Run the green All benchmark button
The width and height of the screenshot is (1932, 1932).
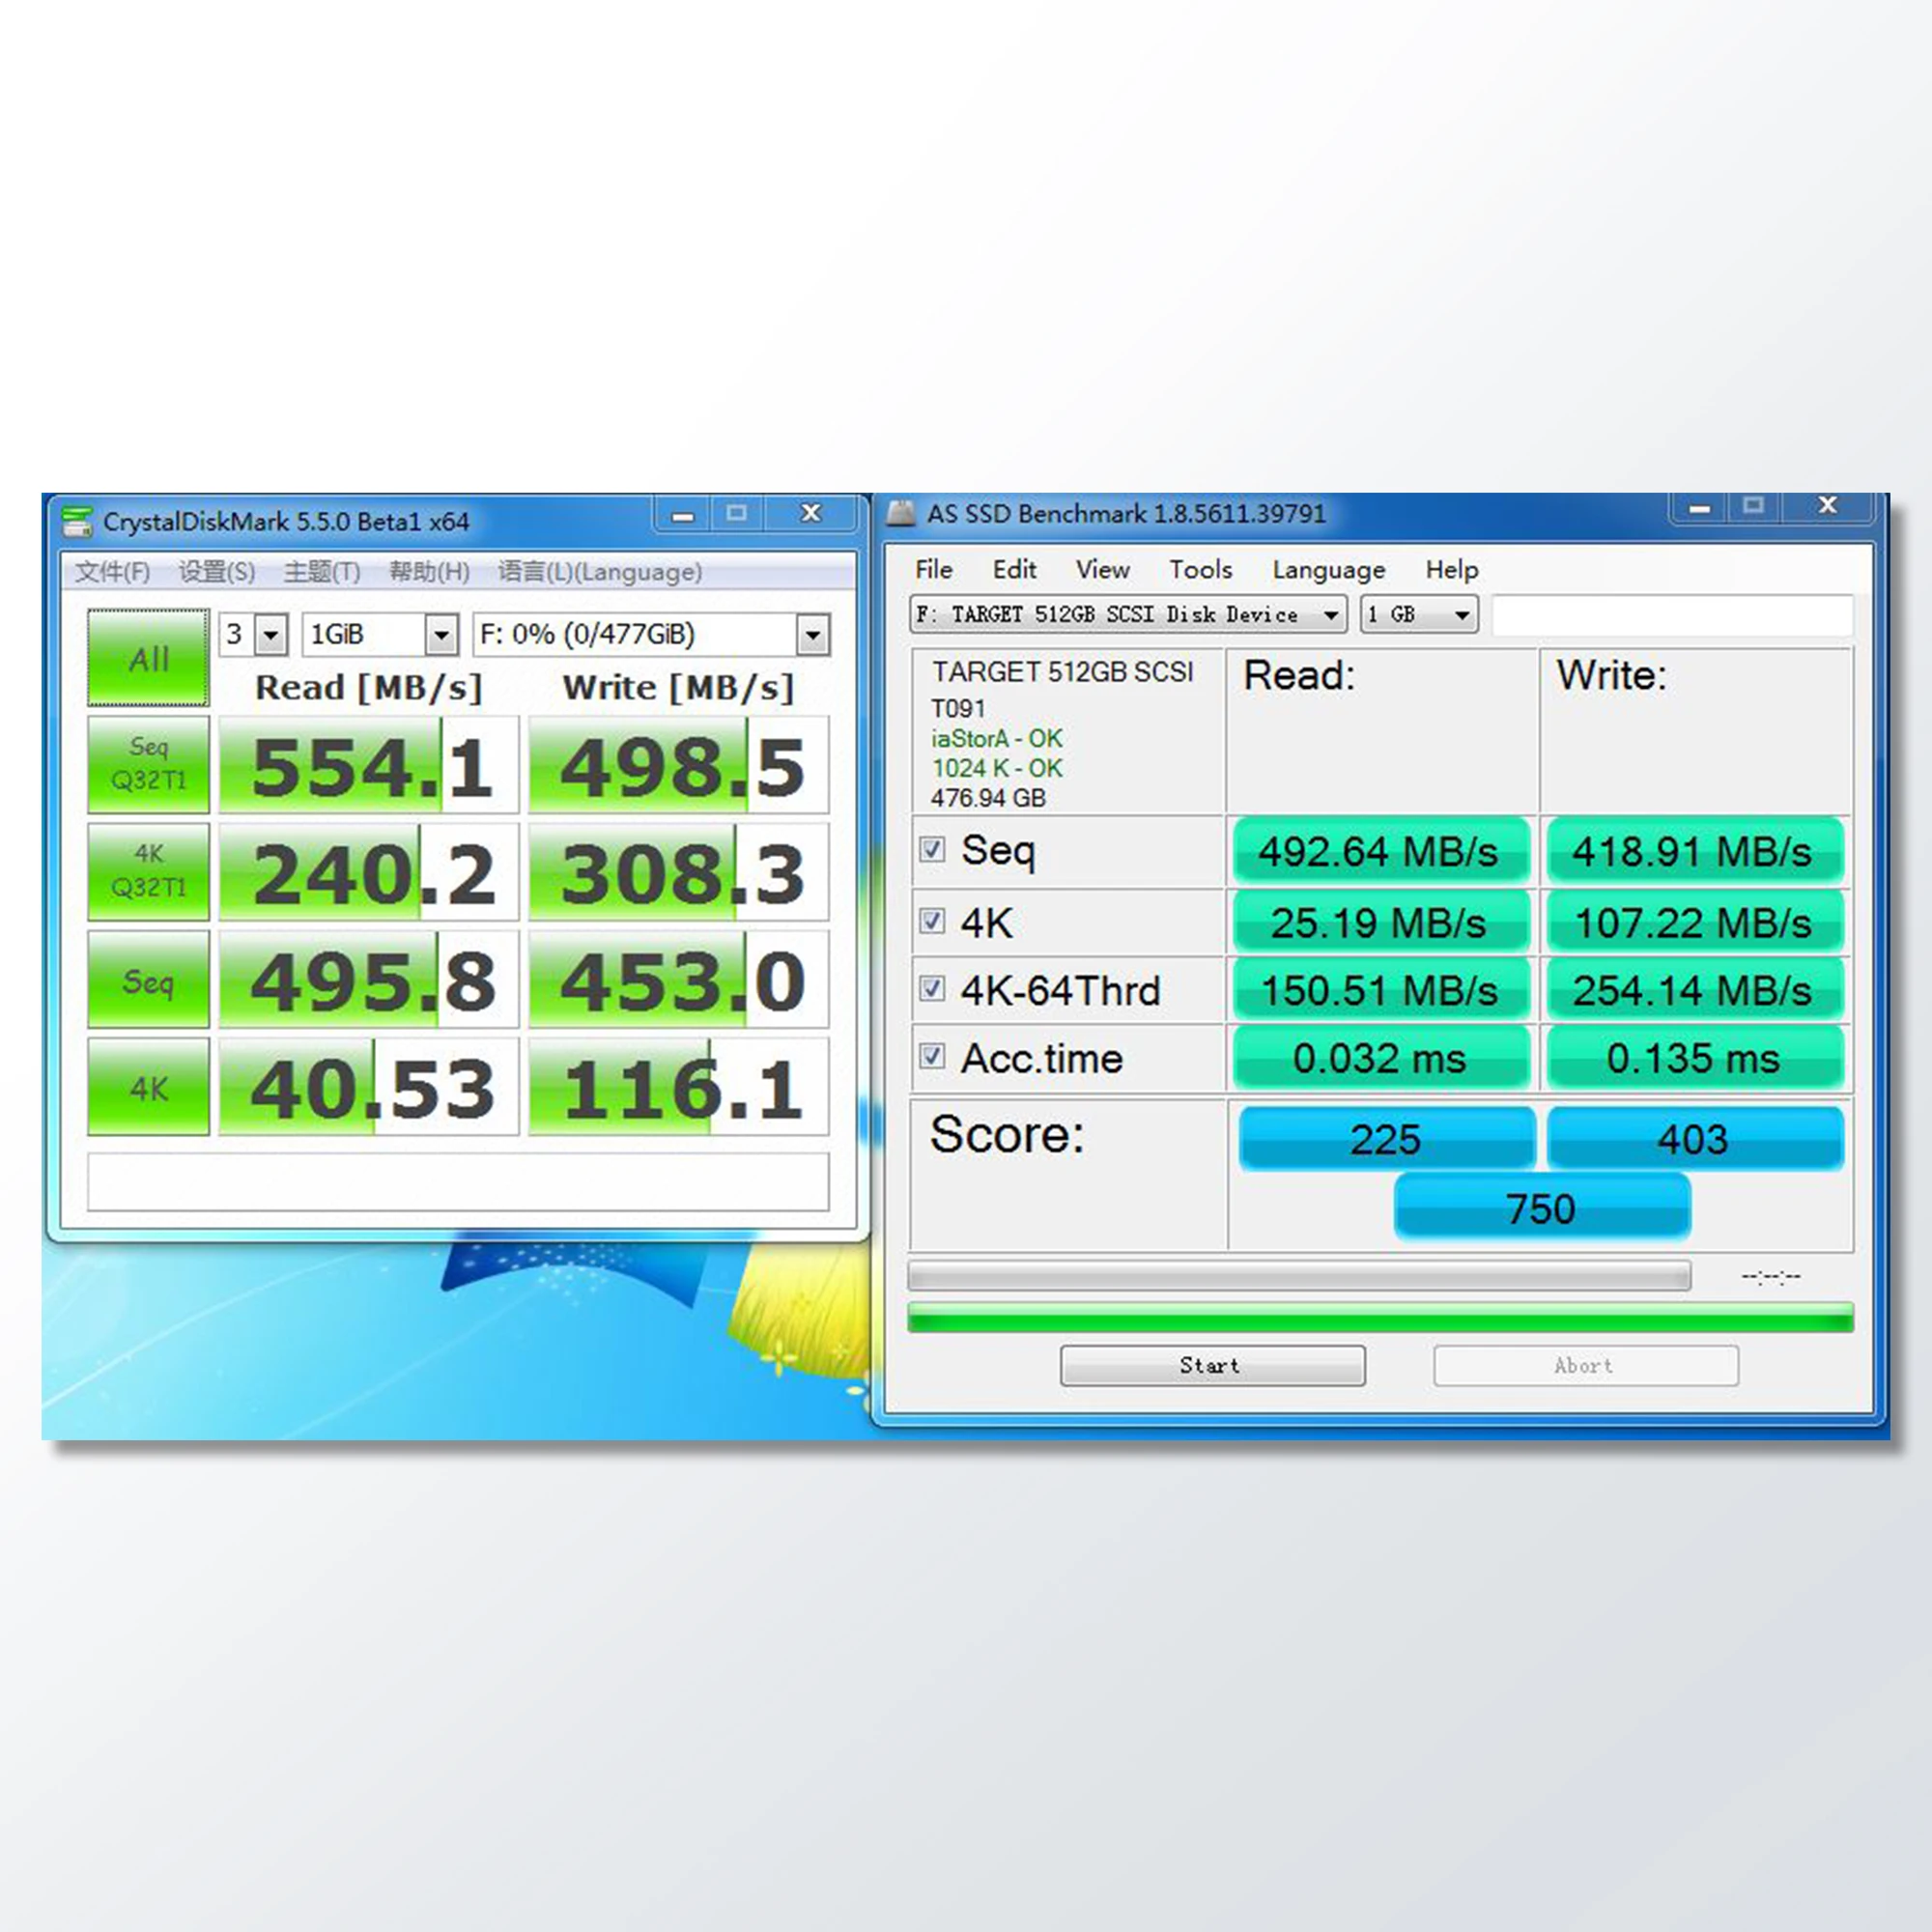(x=148, y=658)
